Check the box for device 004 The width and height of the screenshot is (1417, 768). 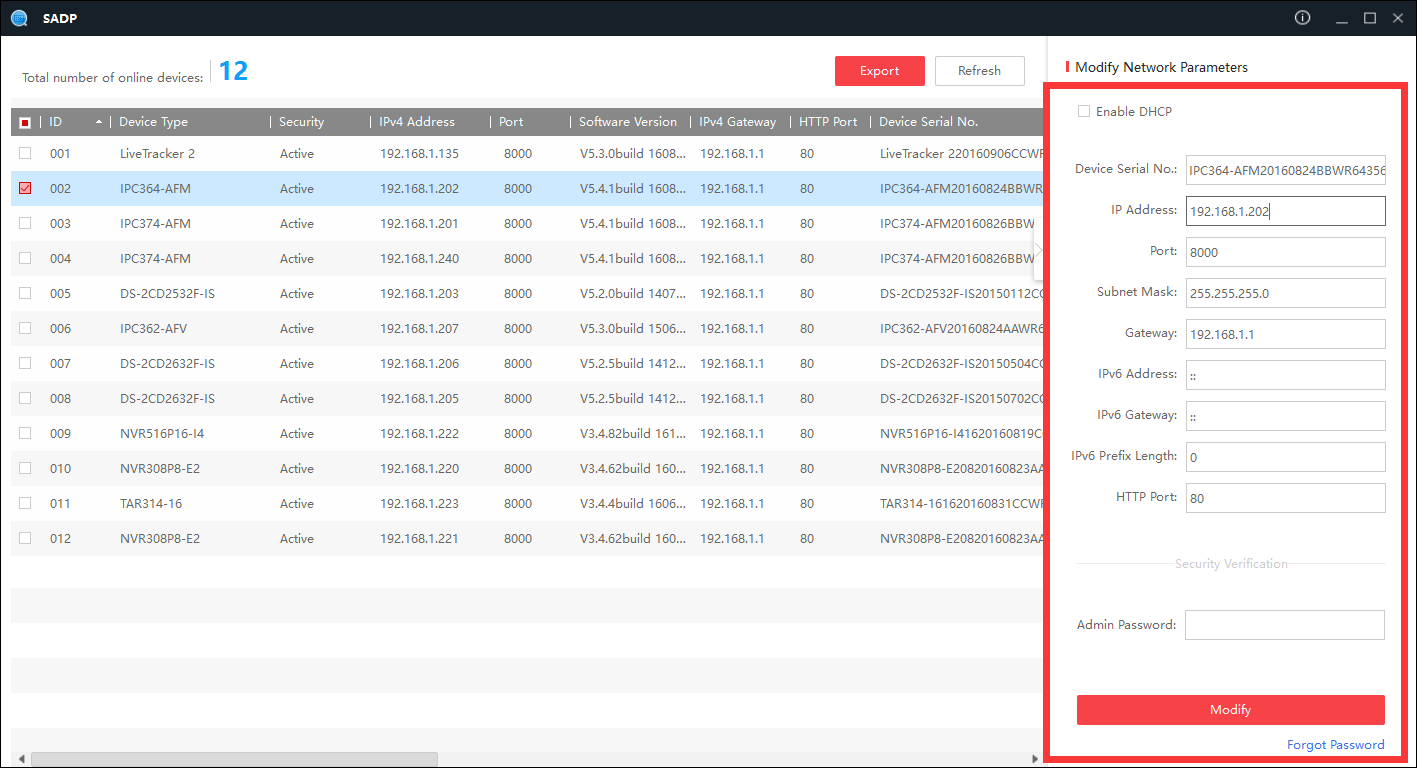click(25, 258)
